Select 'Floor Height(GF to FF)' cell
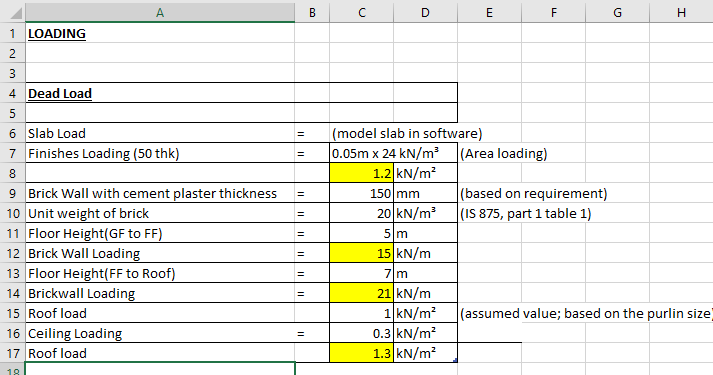The image size is (713, 375). click(x=160, y=233)
